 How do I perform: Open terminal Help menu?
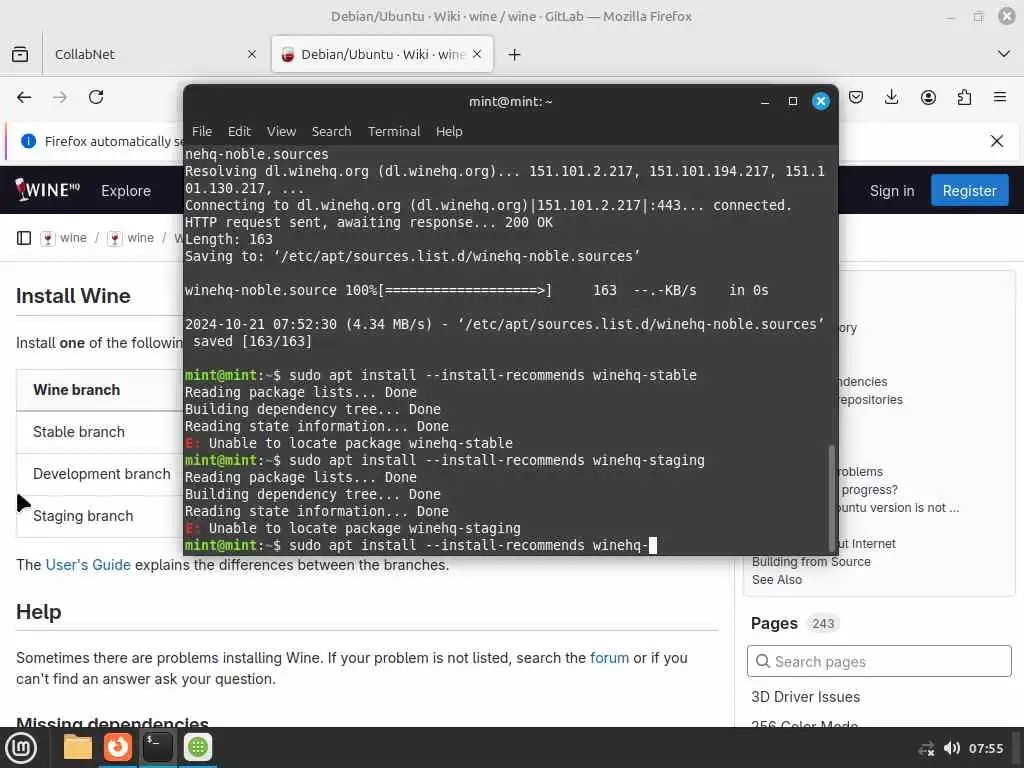tap(449, 131)
